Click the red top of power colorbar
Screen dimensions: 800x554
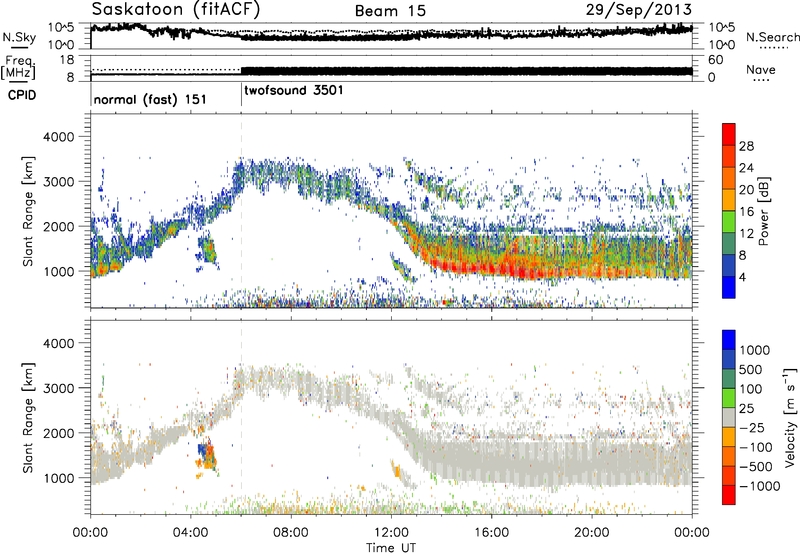[729, 134]
